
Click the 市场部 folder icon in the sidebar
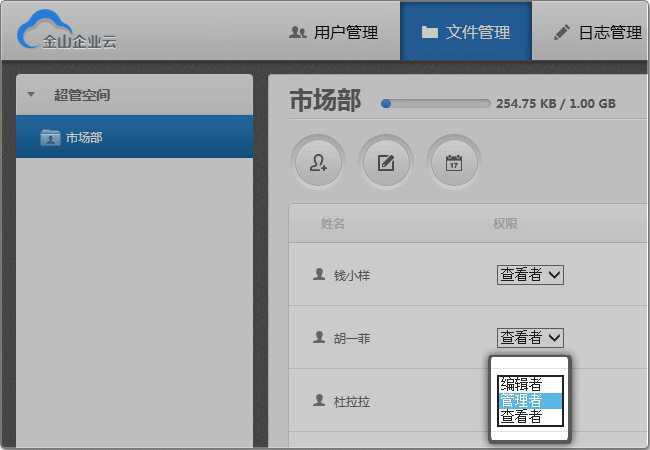pos(50,137)
